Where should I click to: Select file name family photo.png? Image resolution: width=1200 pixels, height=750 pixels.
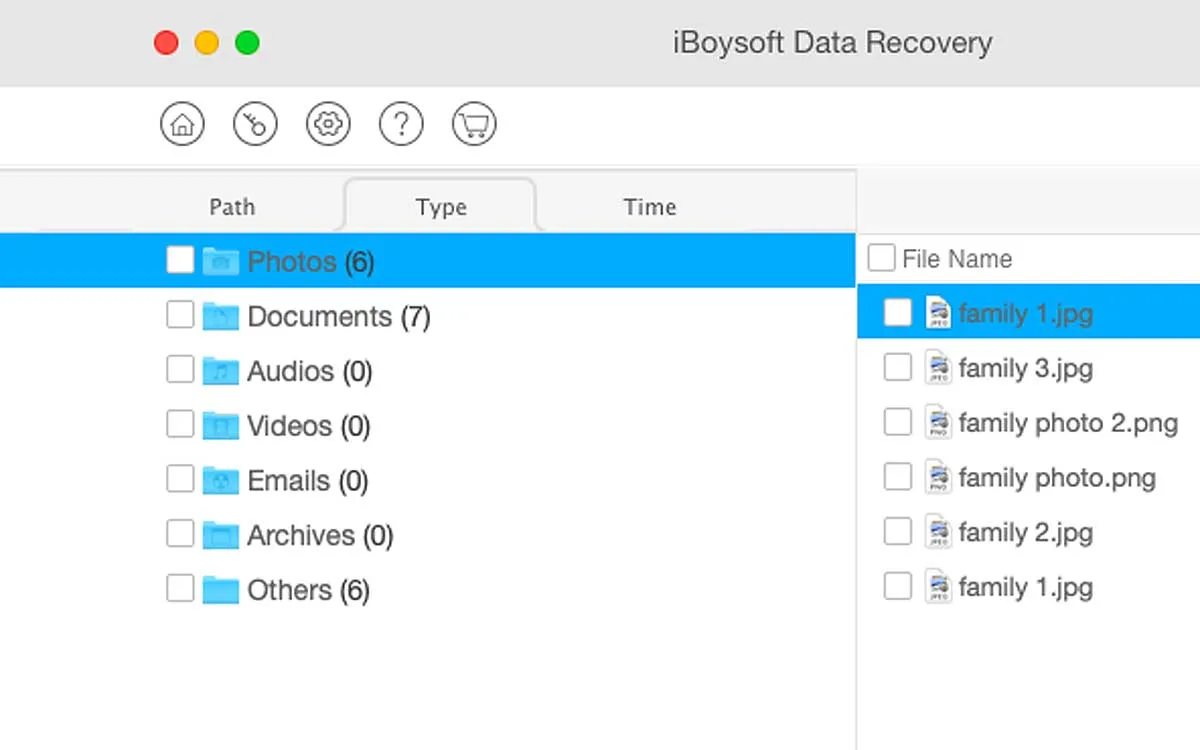pyautogui.click(x=1057, y=478)
